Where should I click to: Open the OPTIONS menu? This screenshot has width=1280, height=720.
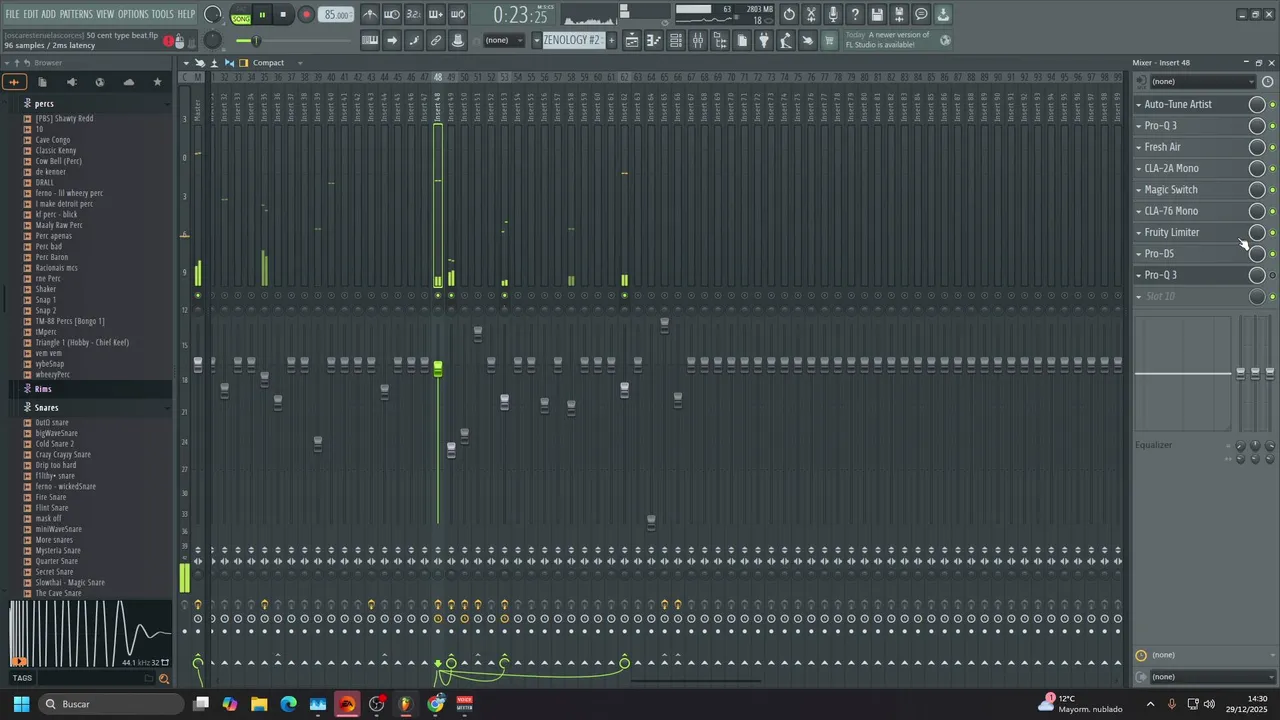click(133, 14)
